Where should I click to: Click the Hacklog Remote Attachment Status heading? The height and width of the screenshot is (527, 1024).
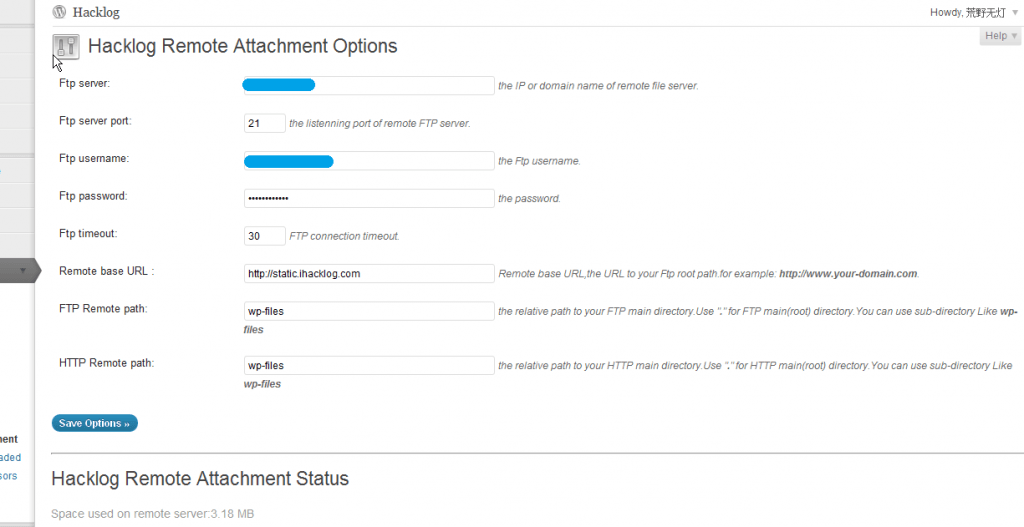tap(200, 479)
